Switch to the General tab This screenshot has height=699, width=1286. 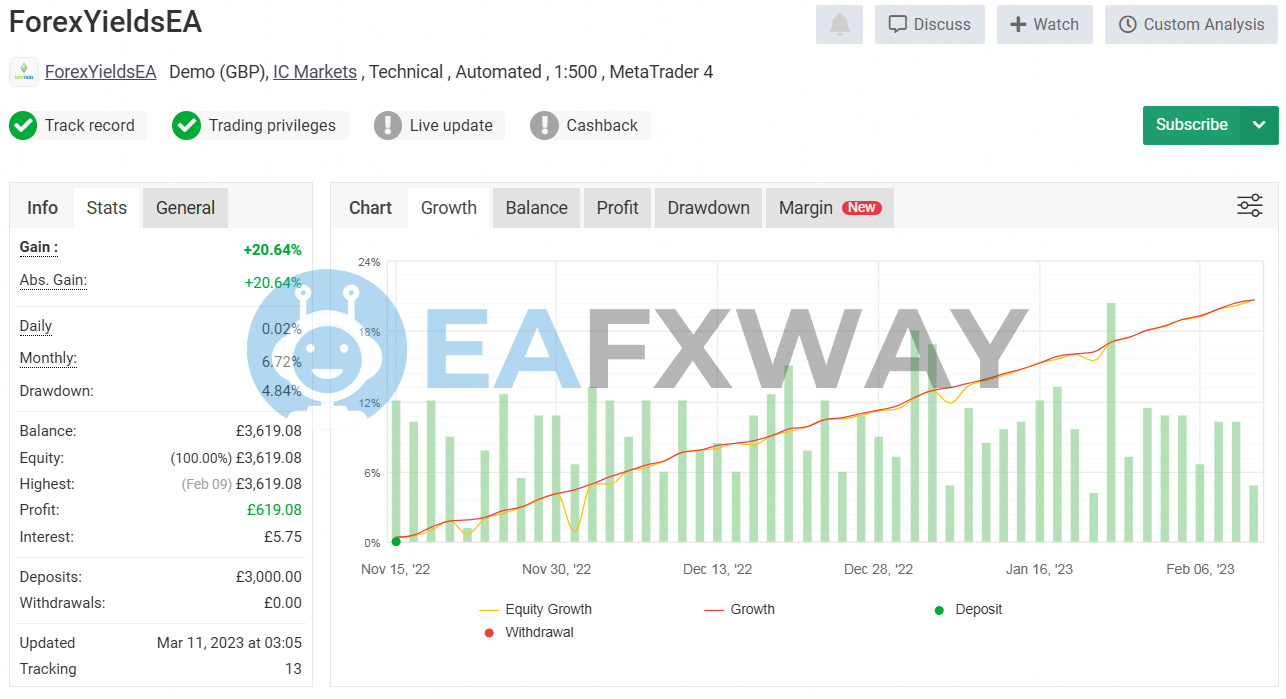(x=185, y=208)
